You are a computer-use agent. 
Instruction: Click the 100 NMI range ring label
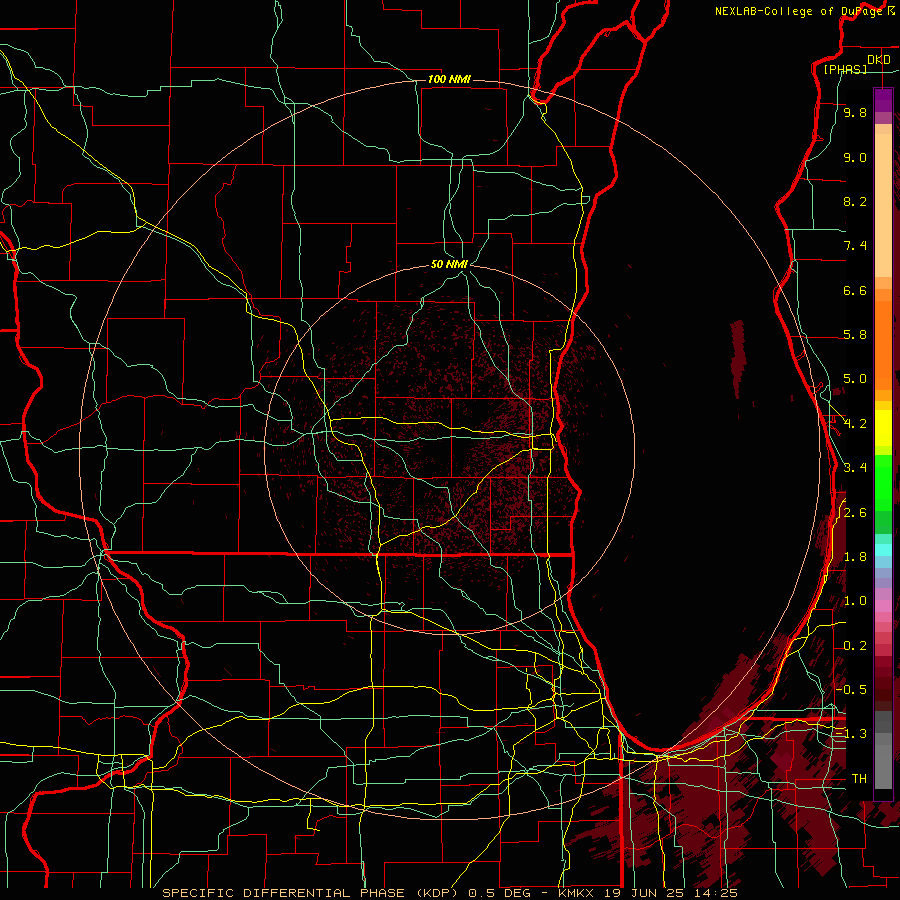click(x=449, y=79)
